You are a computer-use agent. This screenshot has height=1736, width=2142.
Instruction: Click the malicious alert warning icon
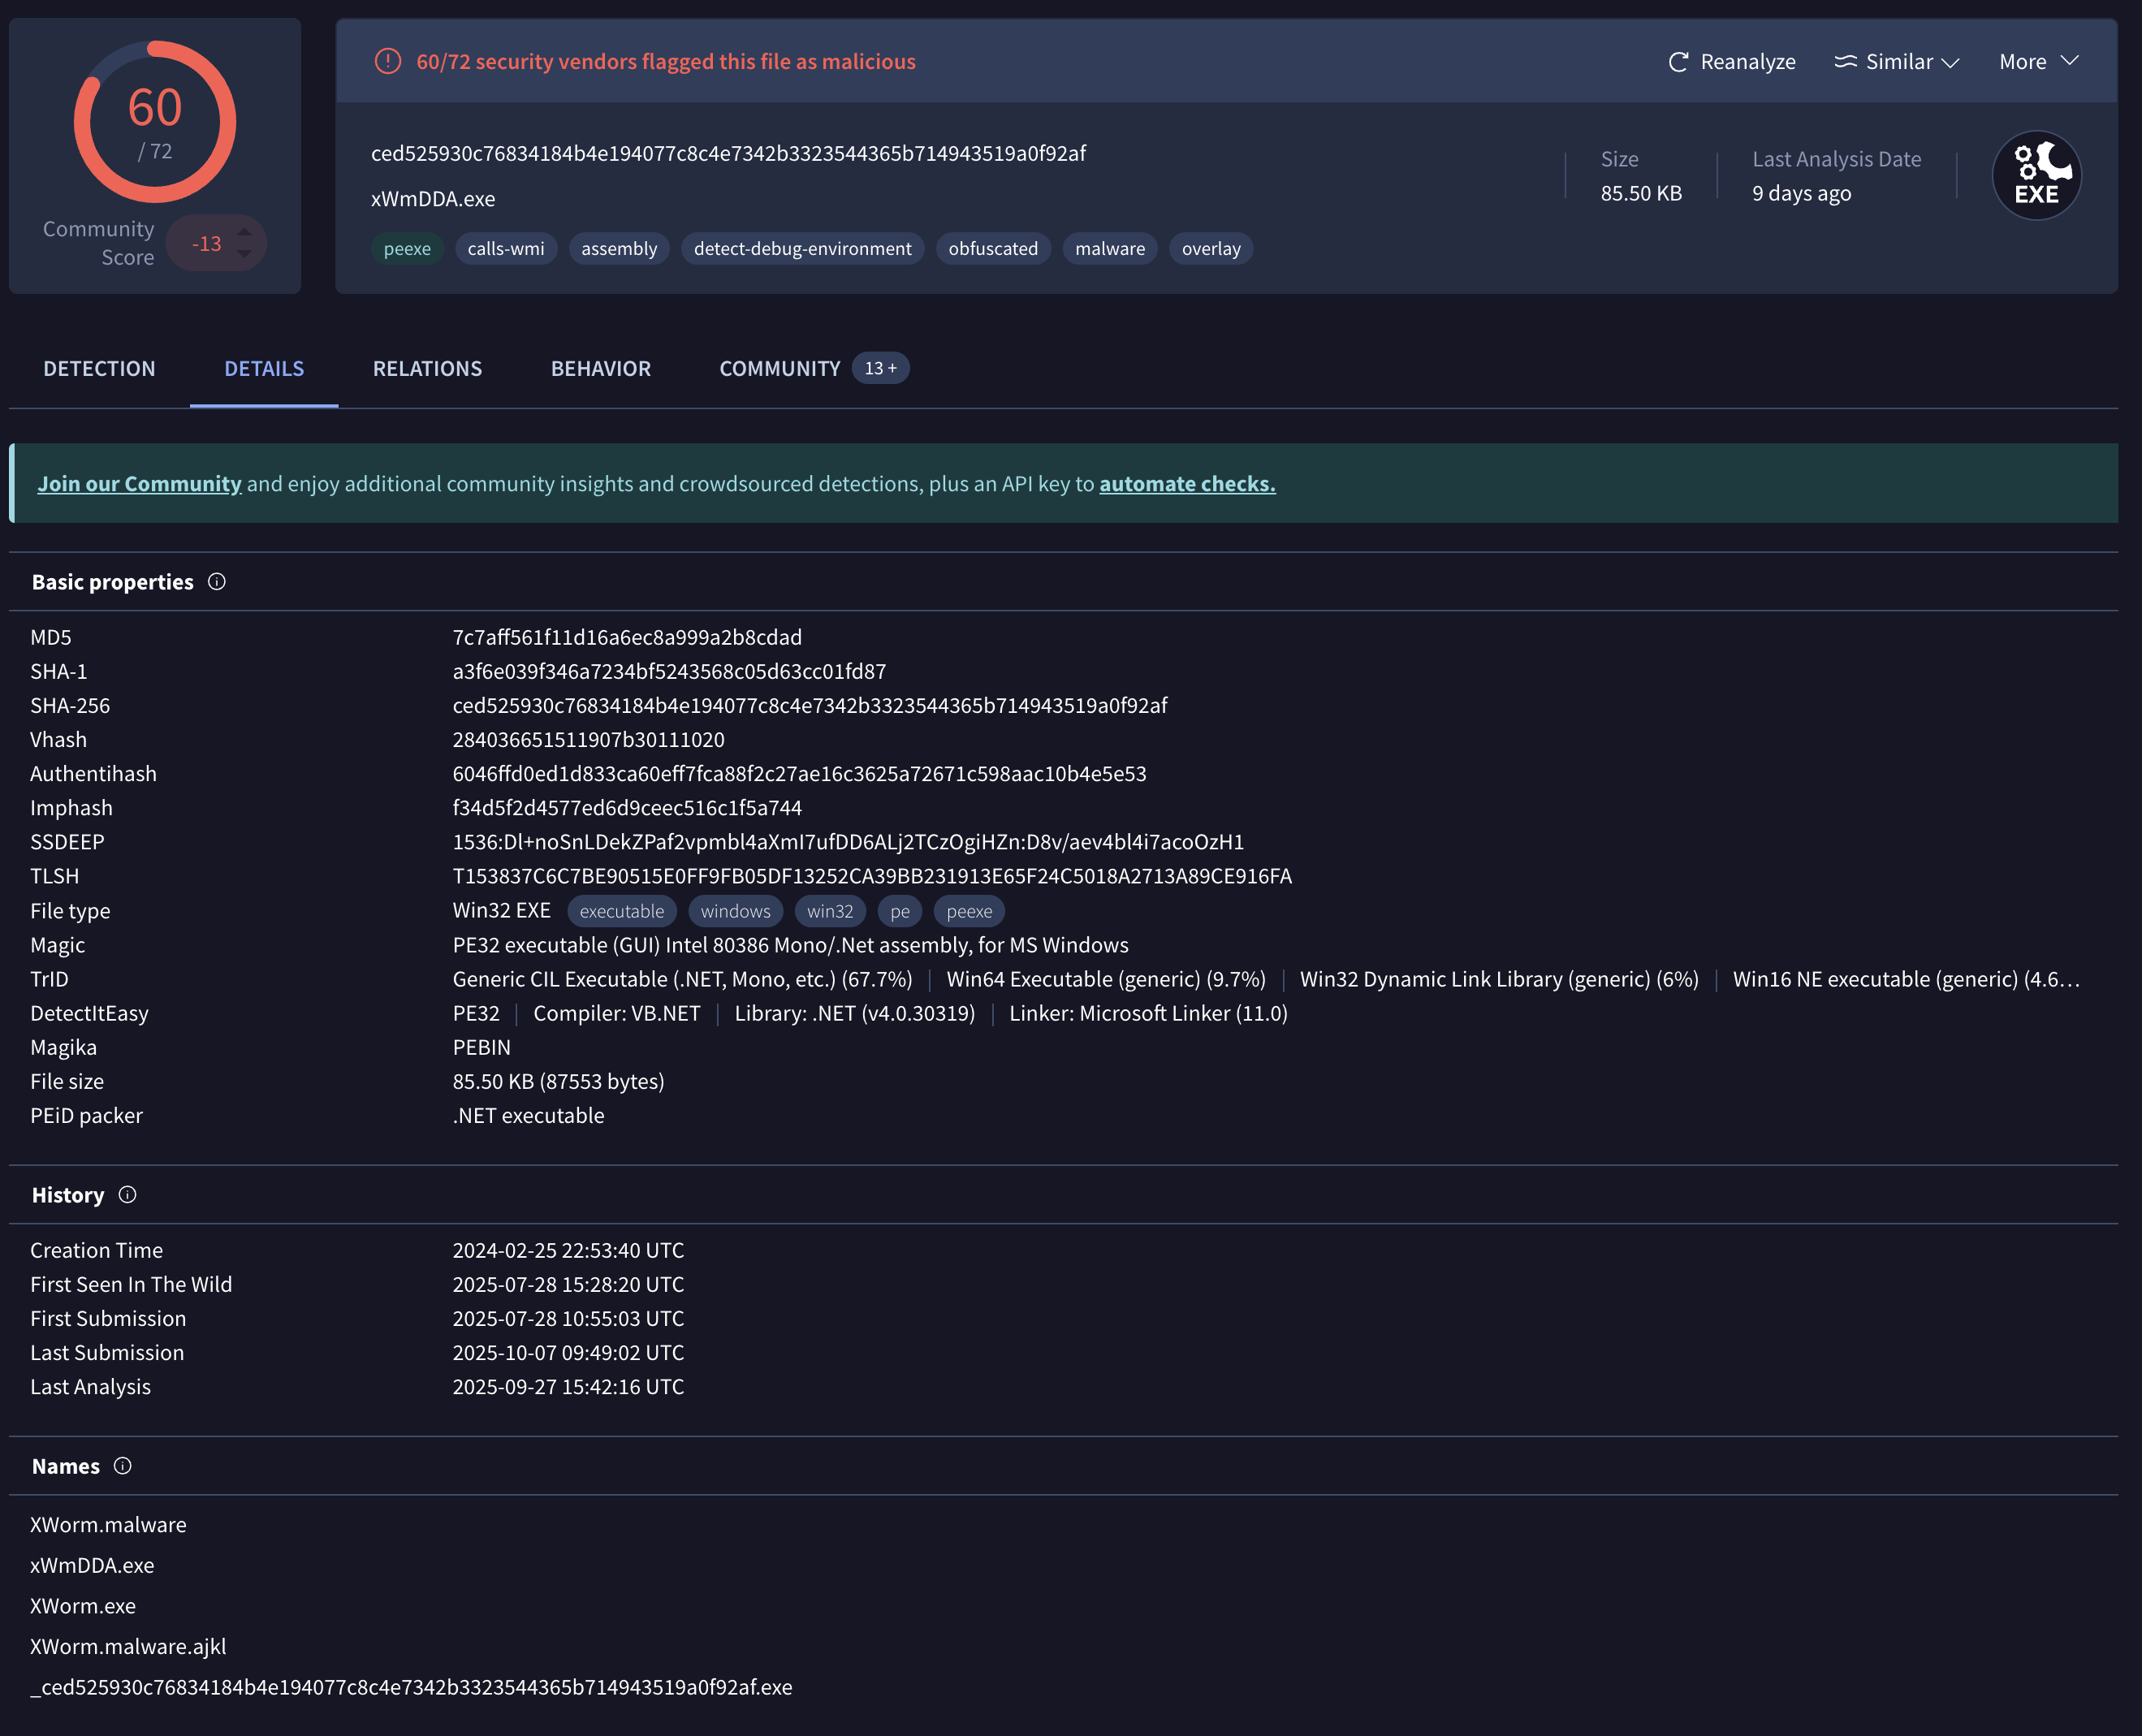coord(388,62)
